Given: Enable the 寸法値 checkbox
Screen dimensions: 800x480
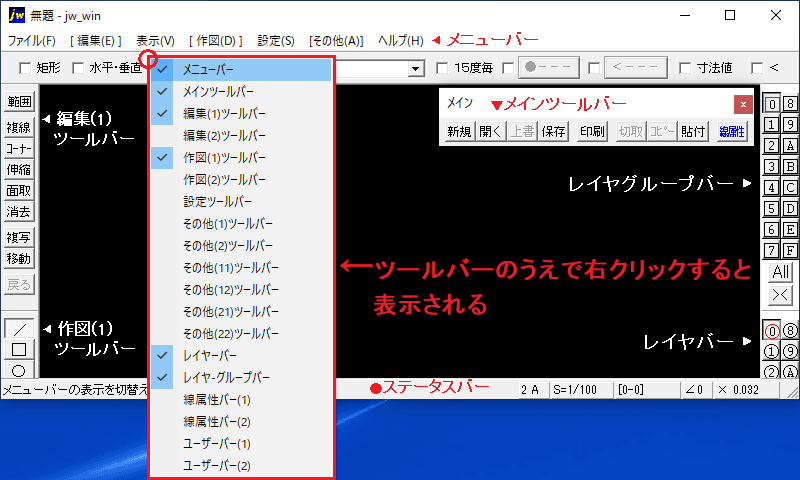Looking at the screenshot, I should click(x=685, y=68).
